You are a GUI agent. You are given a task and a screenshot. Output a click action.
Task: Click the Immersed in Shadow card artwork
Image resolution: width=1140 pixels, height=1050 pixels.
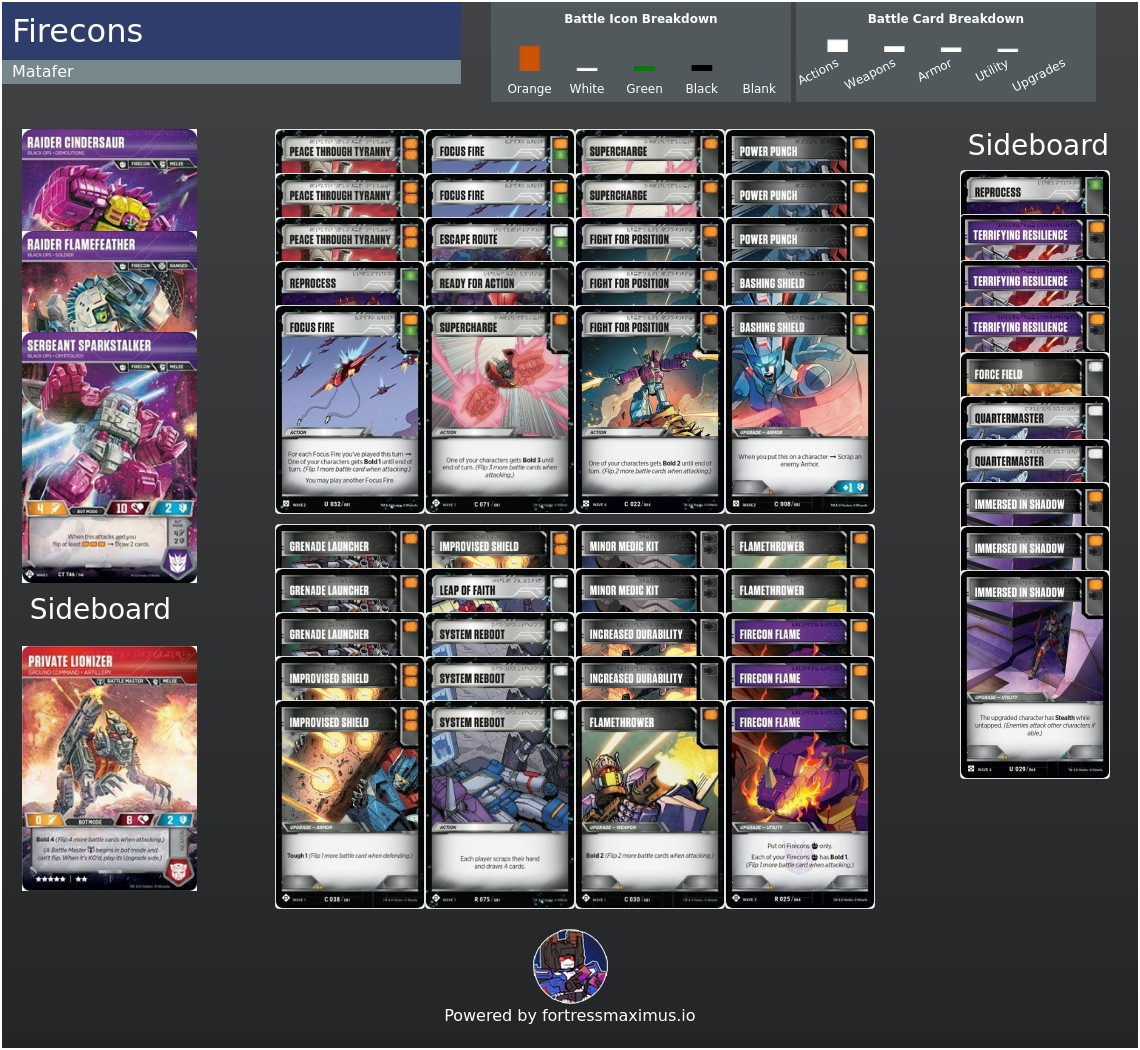coord(1035,649)
